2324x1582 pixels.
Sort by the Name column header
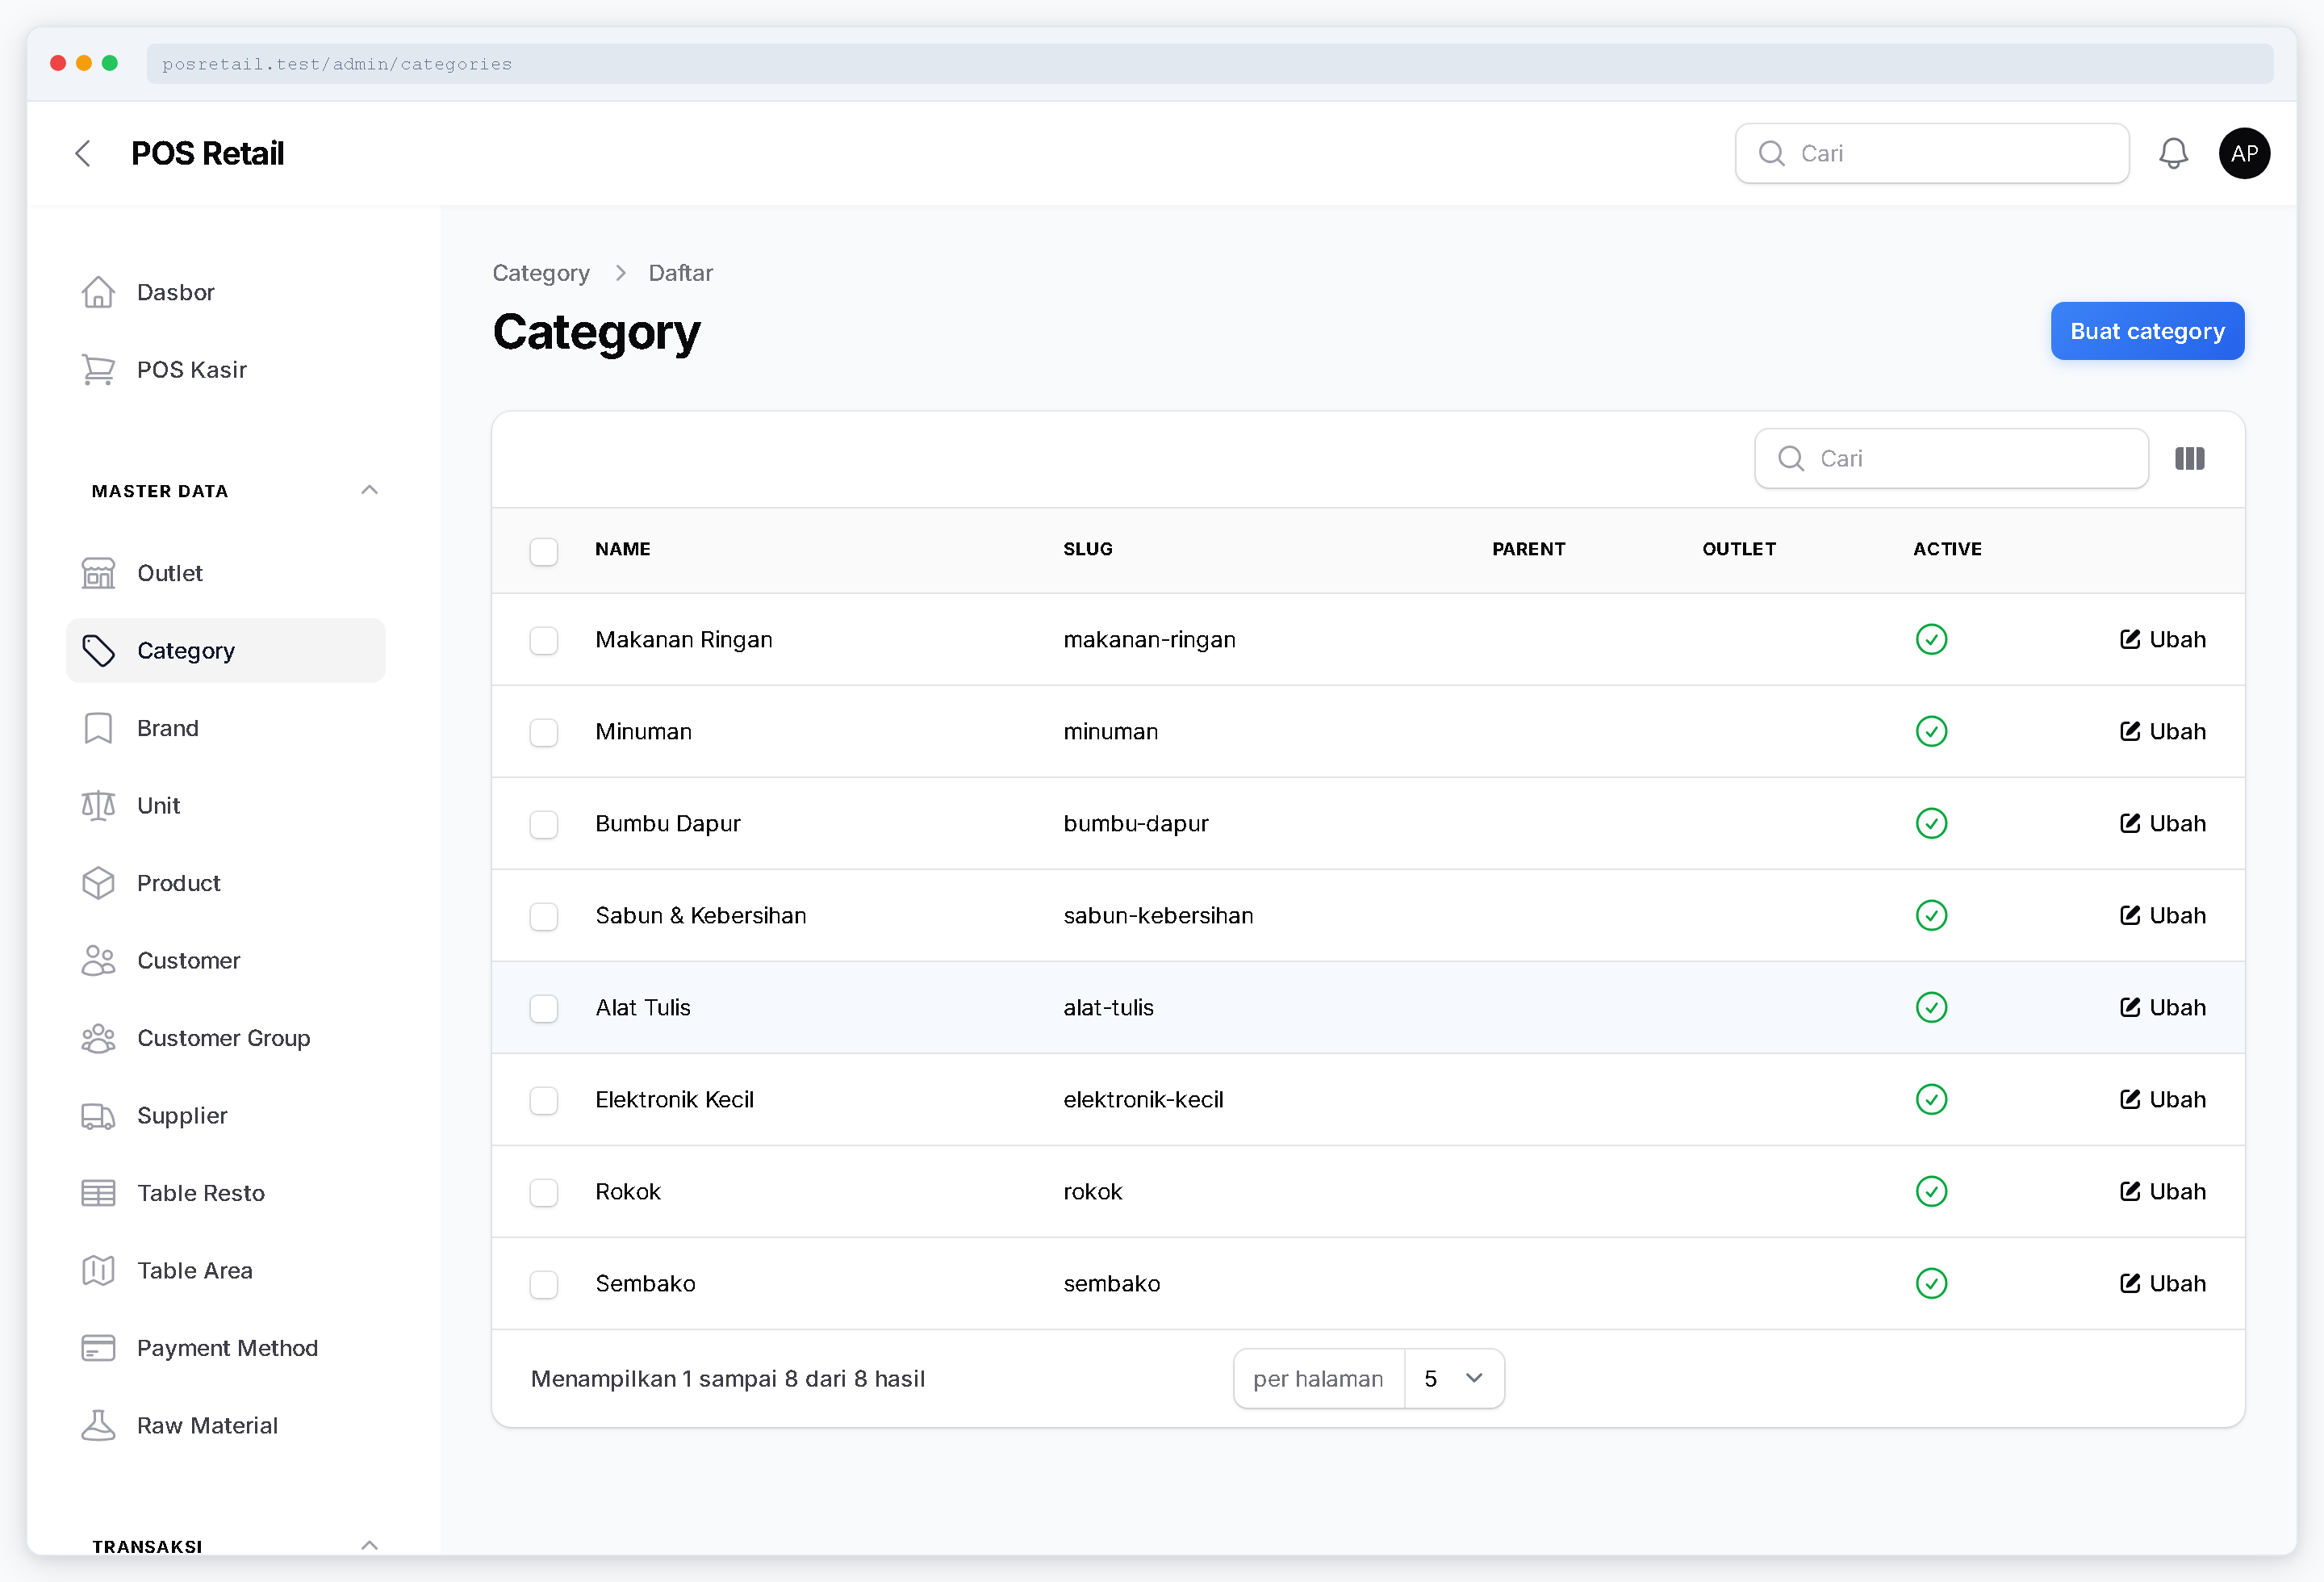(x=623, y=549)
